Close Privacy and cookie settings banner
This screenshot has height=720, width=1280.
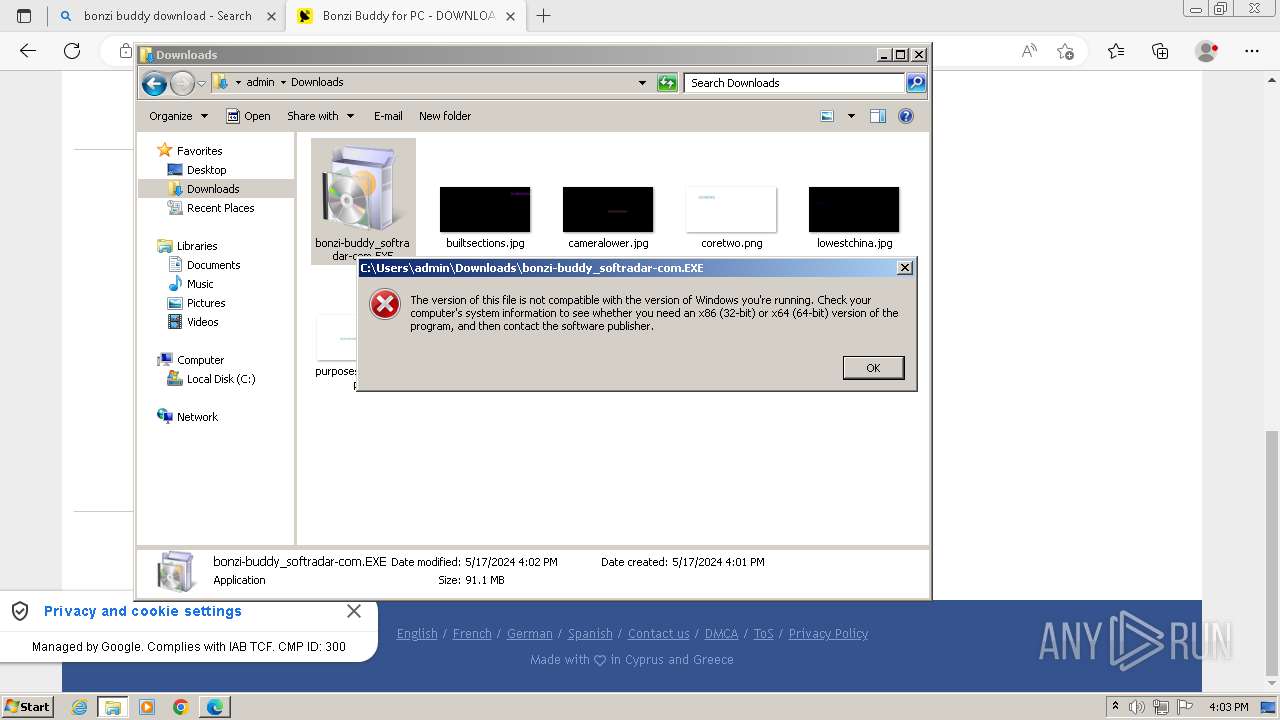click(353, 611)
